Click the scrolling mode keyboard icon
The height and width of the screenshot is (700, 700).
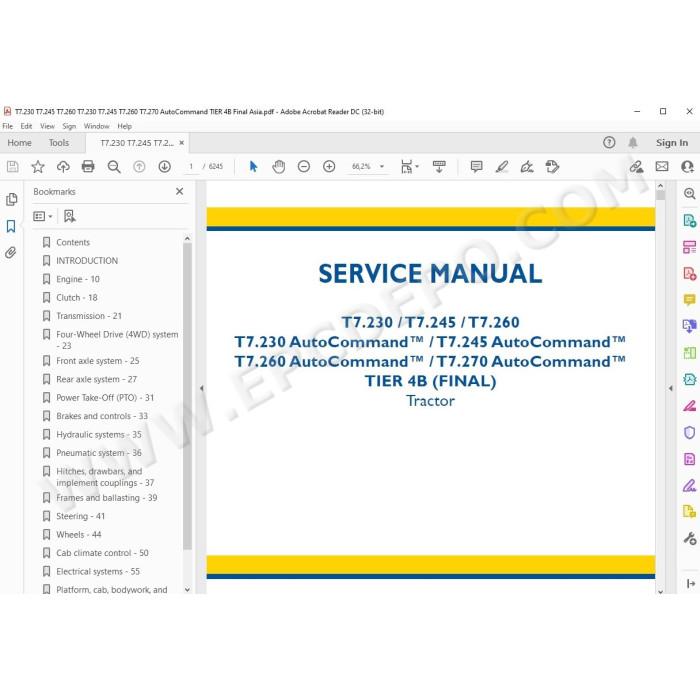[x=439, y=167]
